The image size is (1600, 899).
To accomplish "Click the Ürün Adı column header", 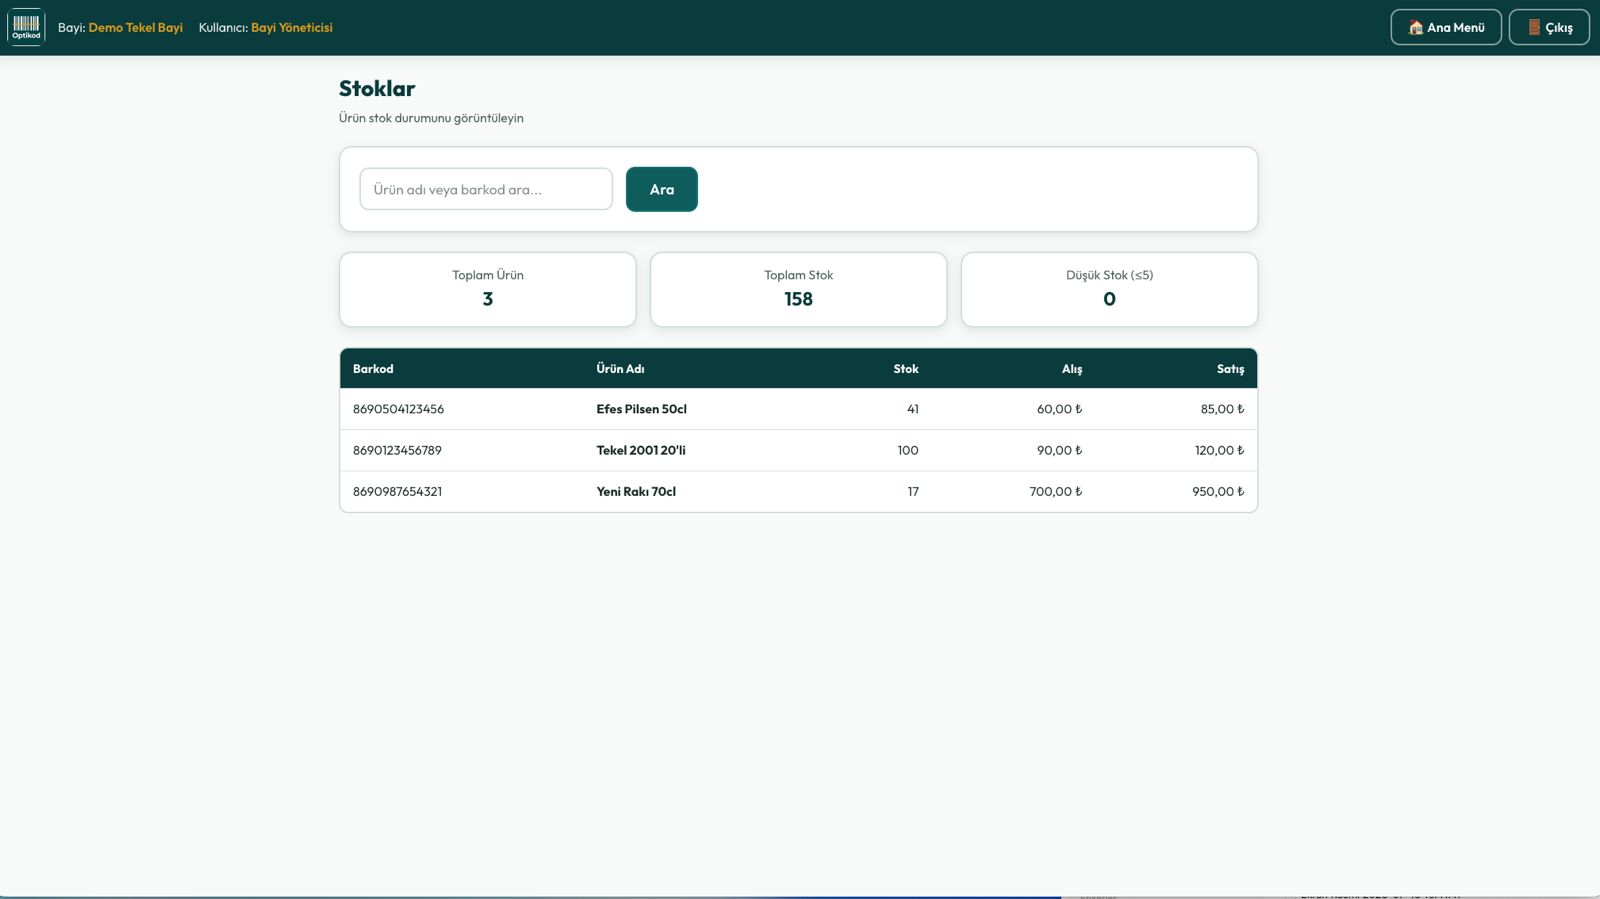I will (620, 369).
